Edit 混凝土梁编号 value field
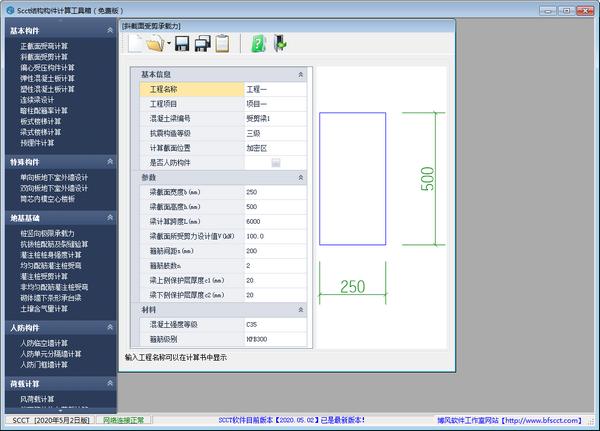Screen dimensions: 600x431 click(275, 119)
